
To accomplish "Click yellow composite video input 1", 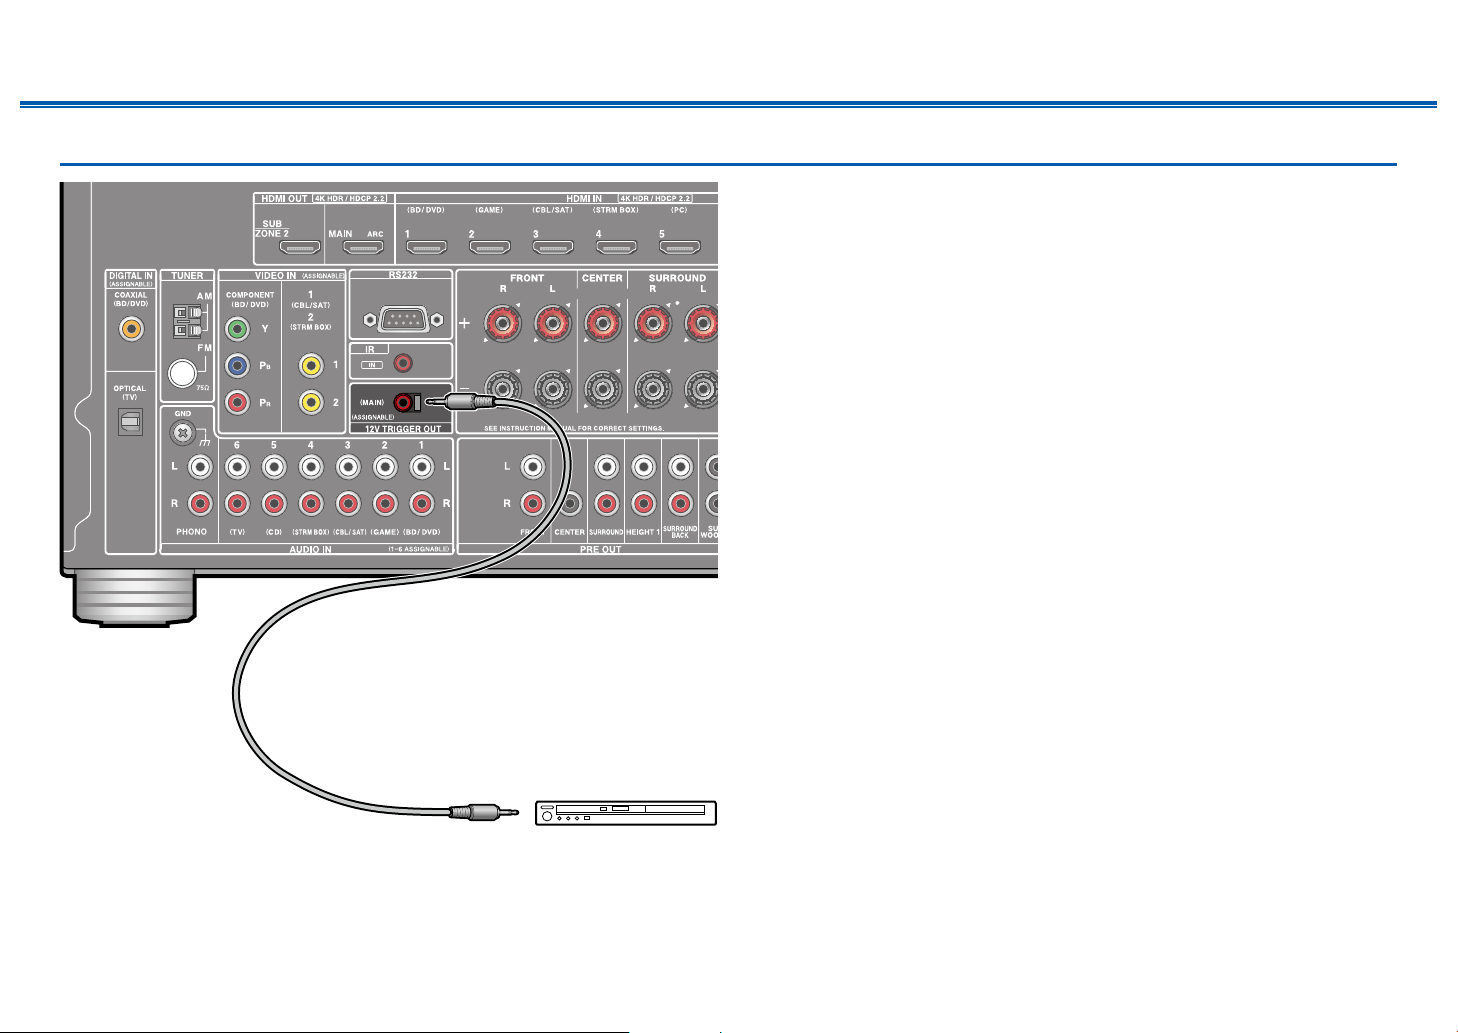I will pyautogui.click(x=312, y=366).
